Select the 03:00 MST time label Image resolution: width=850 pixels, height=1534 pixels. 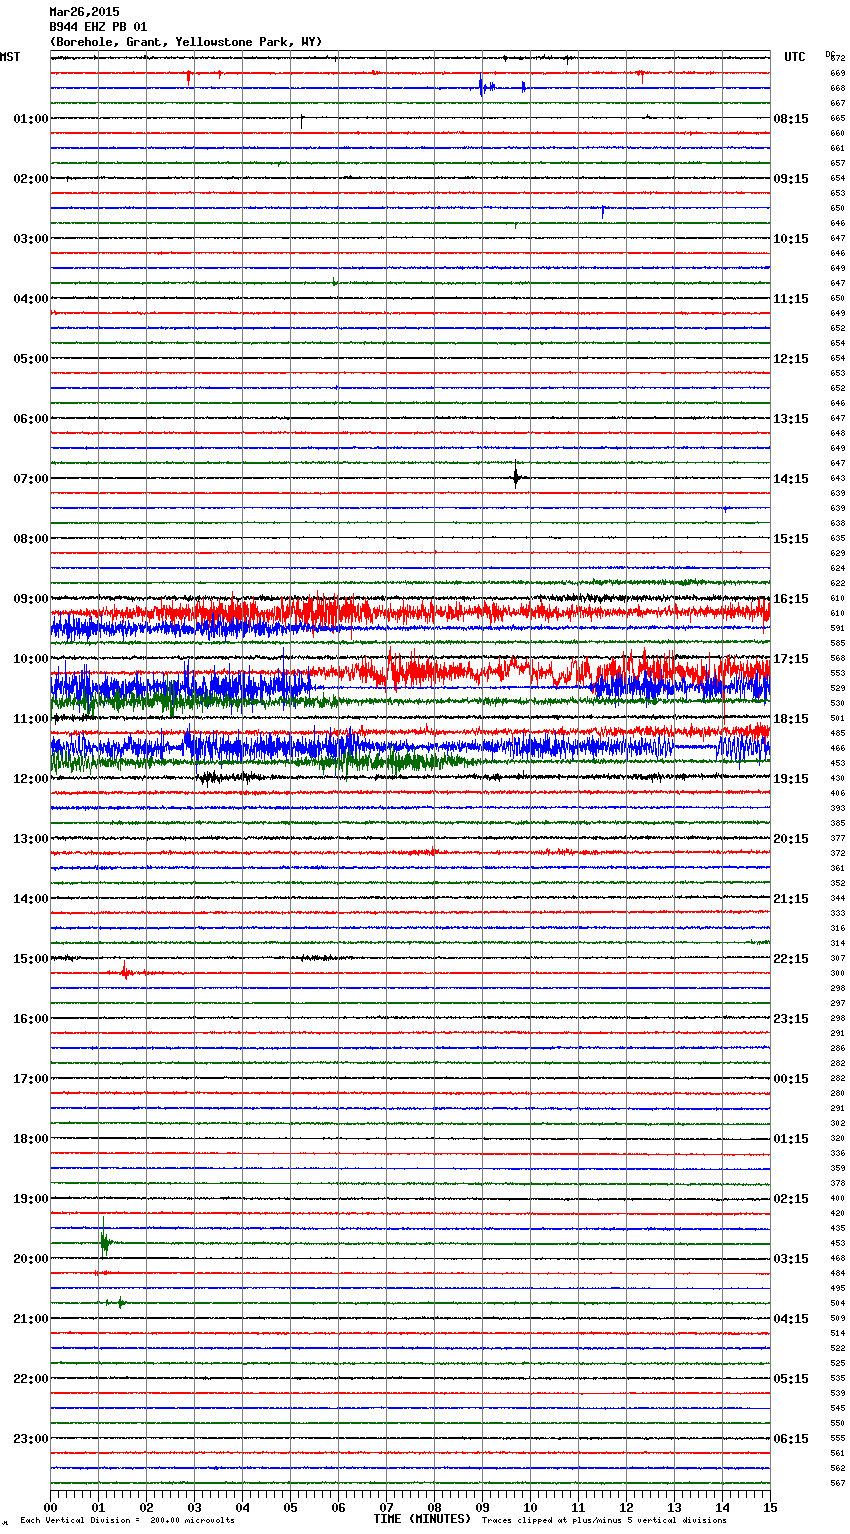[31, 239]
